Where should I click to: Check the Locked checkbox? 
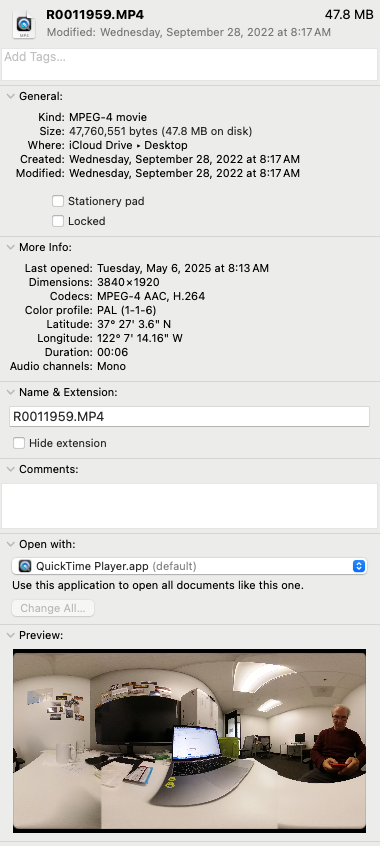[x=58, y=221]
